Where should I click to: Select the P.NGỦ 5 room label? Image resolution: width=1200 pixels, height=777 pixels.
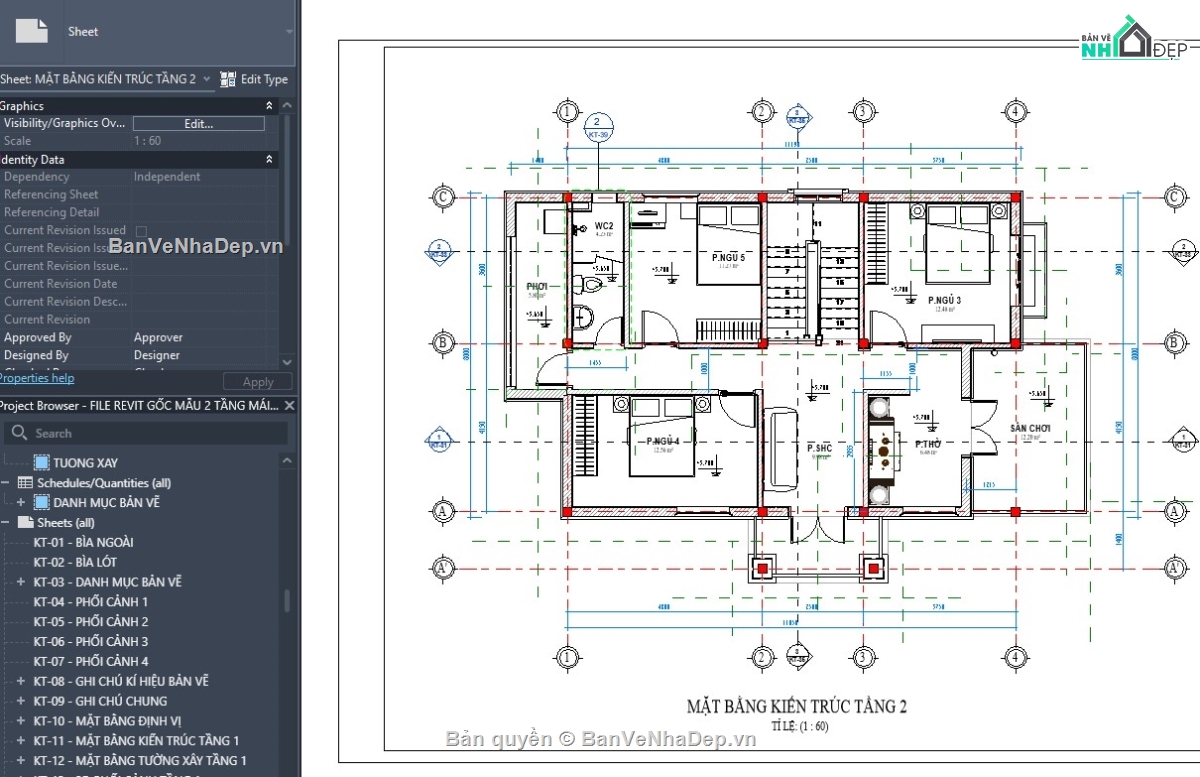729,258
